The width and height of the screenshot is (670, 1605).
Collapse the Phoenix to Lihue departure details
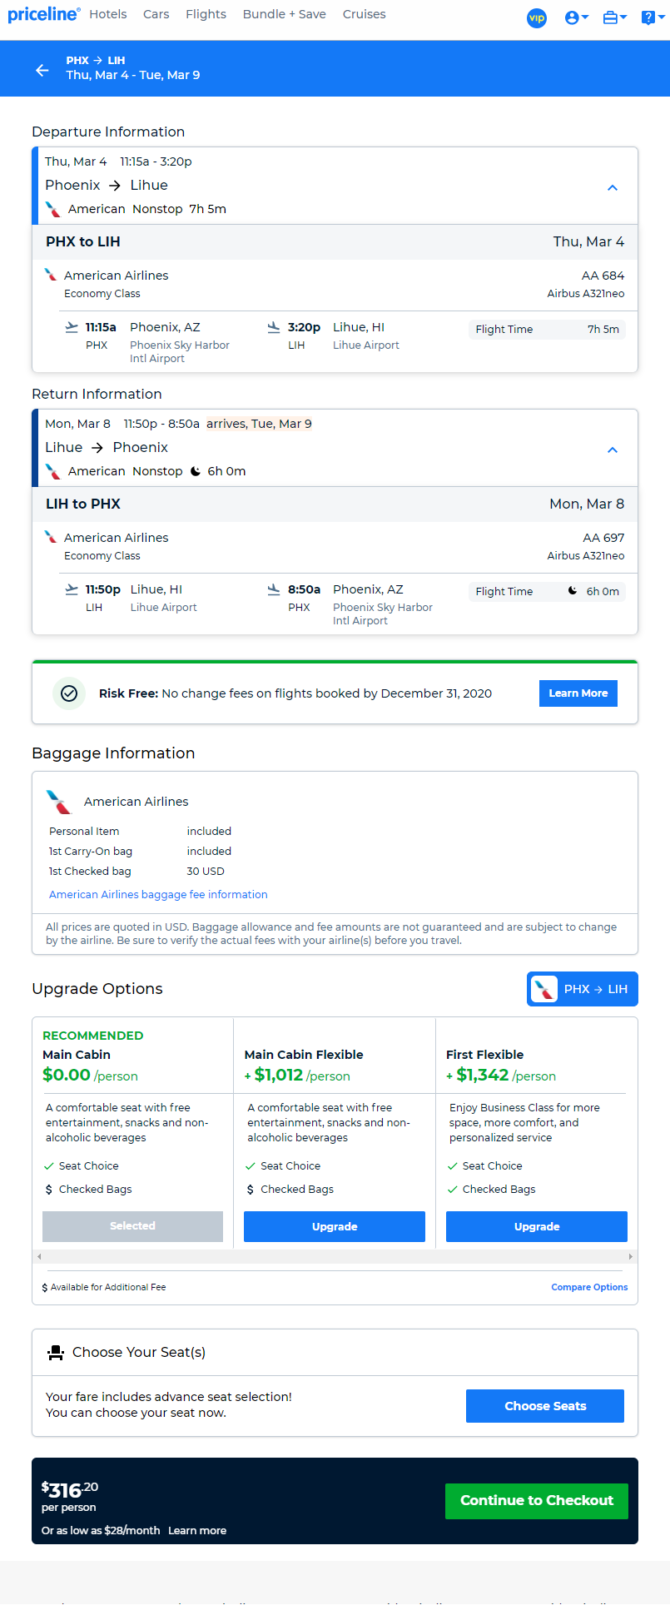[613, 187]
